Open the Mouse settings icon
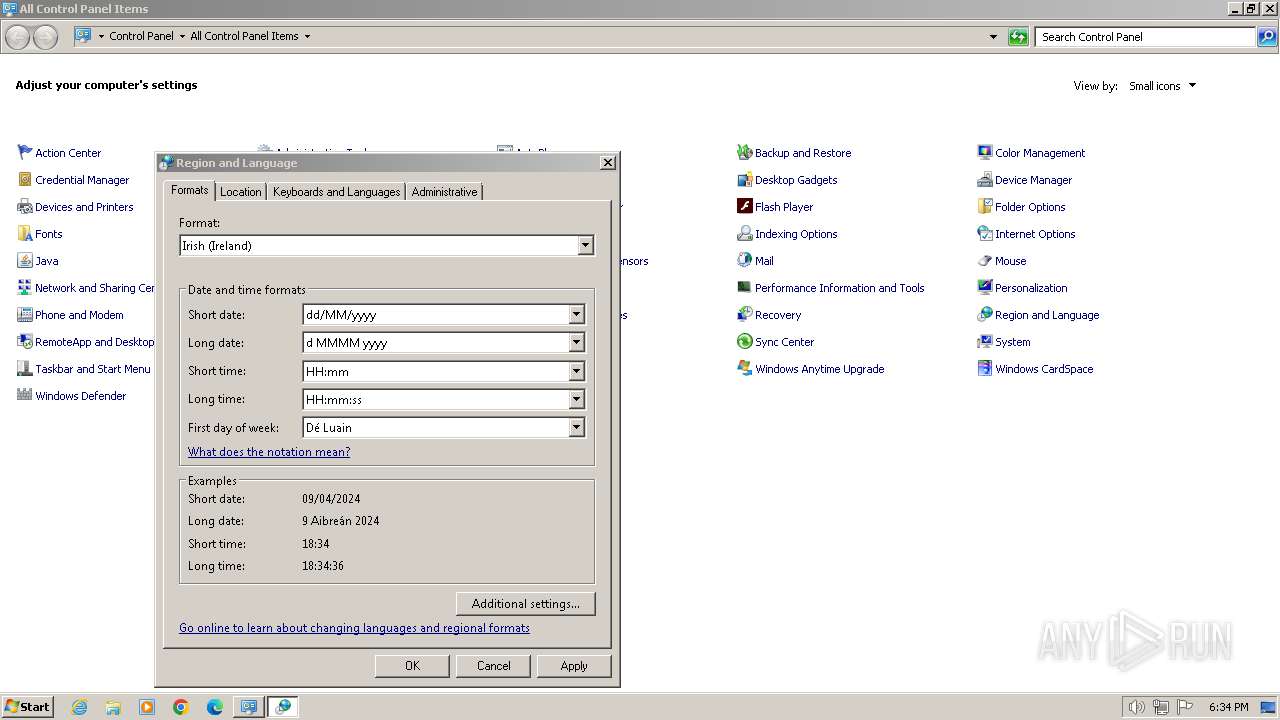1280x720 pixels. pos(985,261)
